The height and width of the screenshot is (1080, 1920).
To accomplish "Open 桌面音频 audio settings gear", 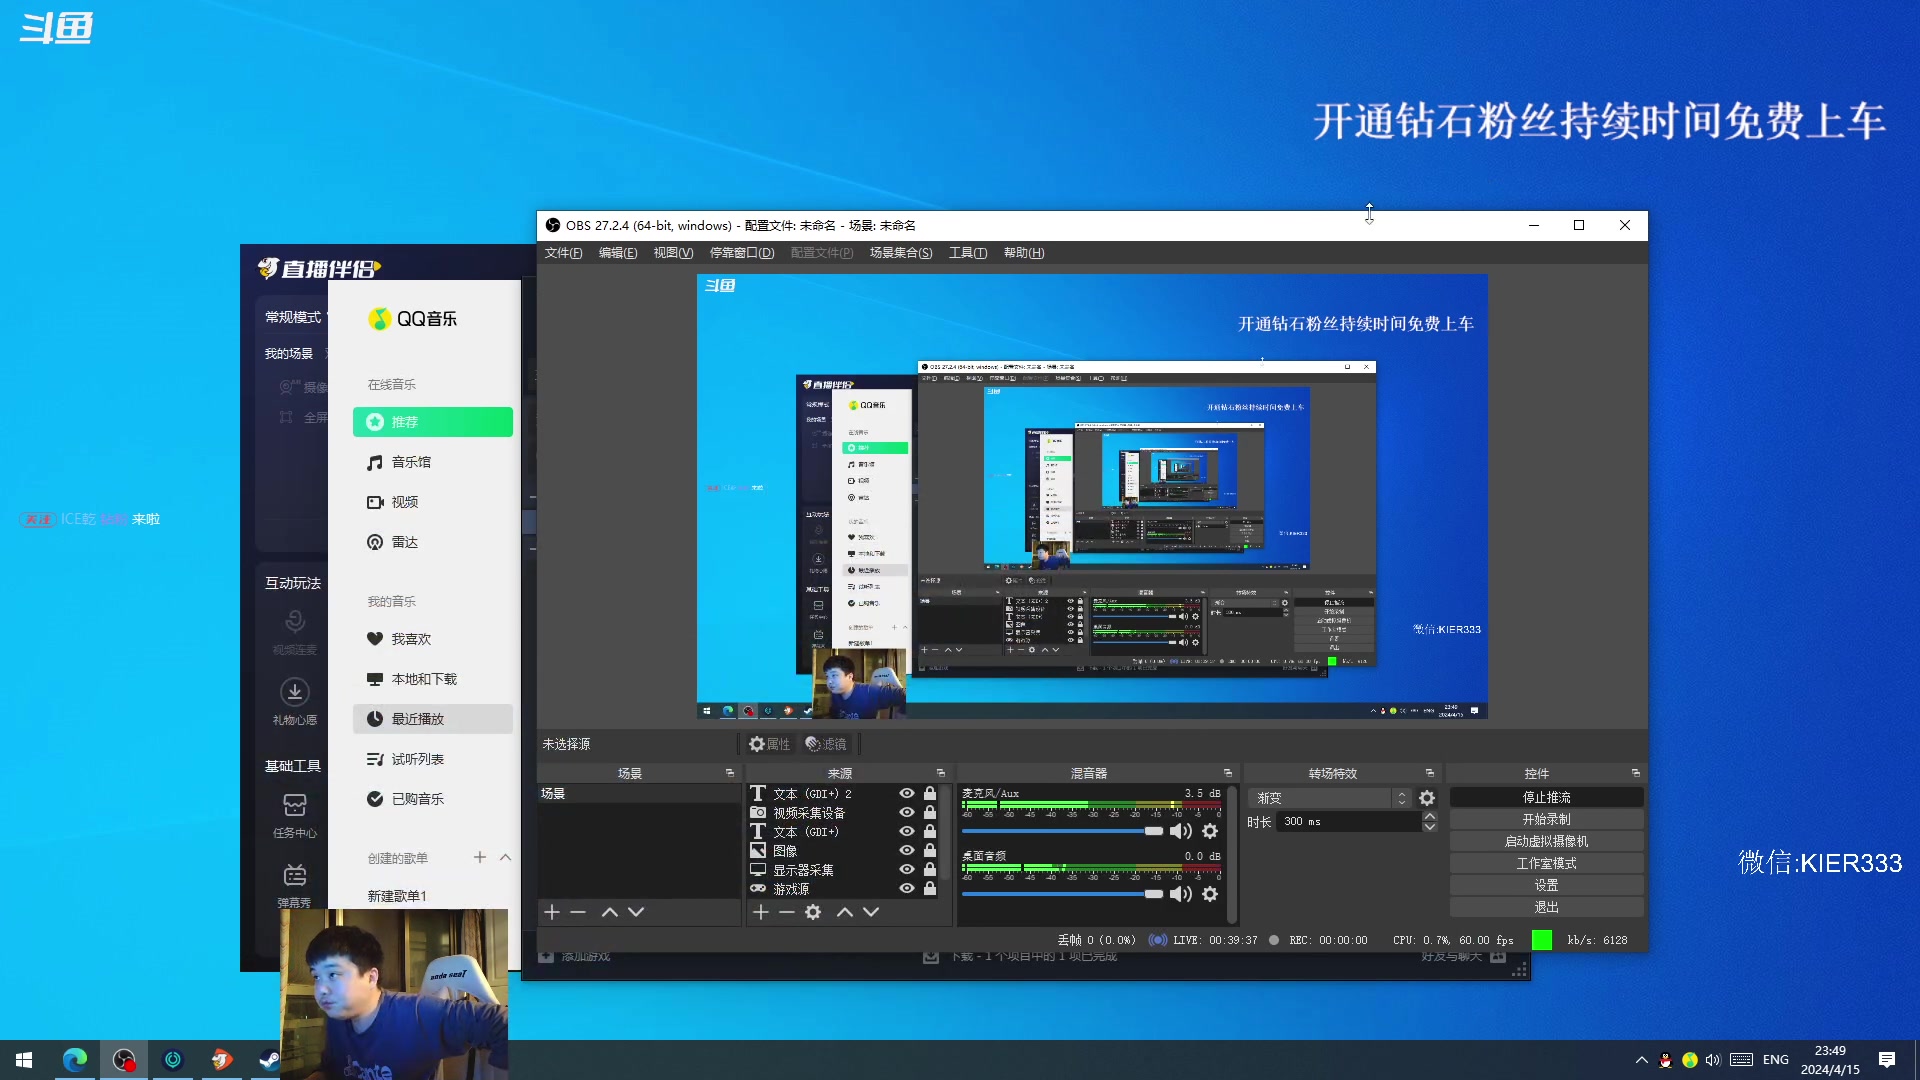I will [1210, 894].
